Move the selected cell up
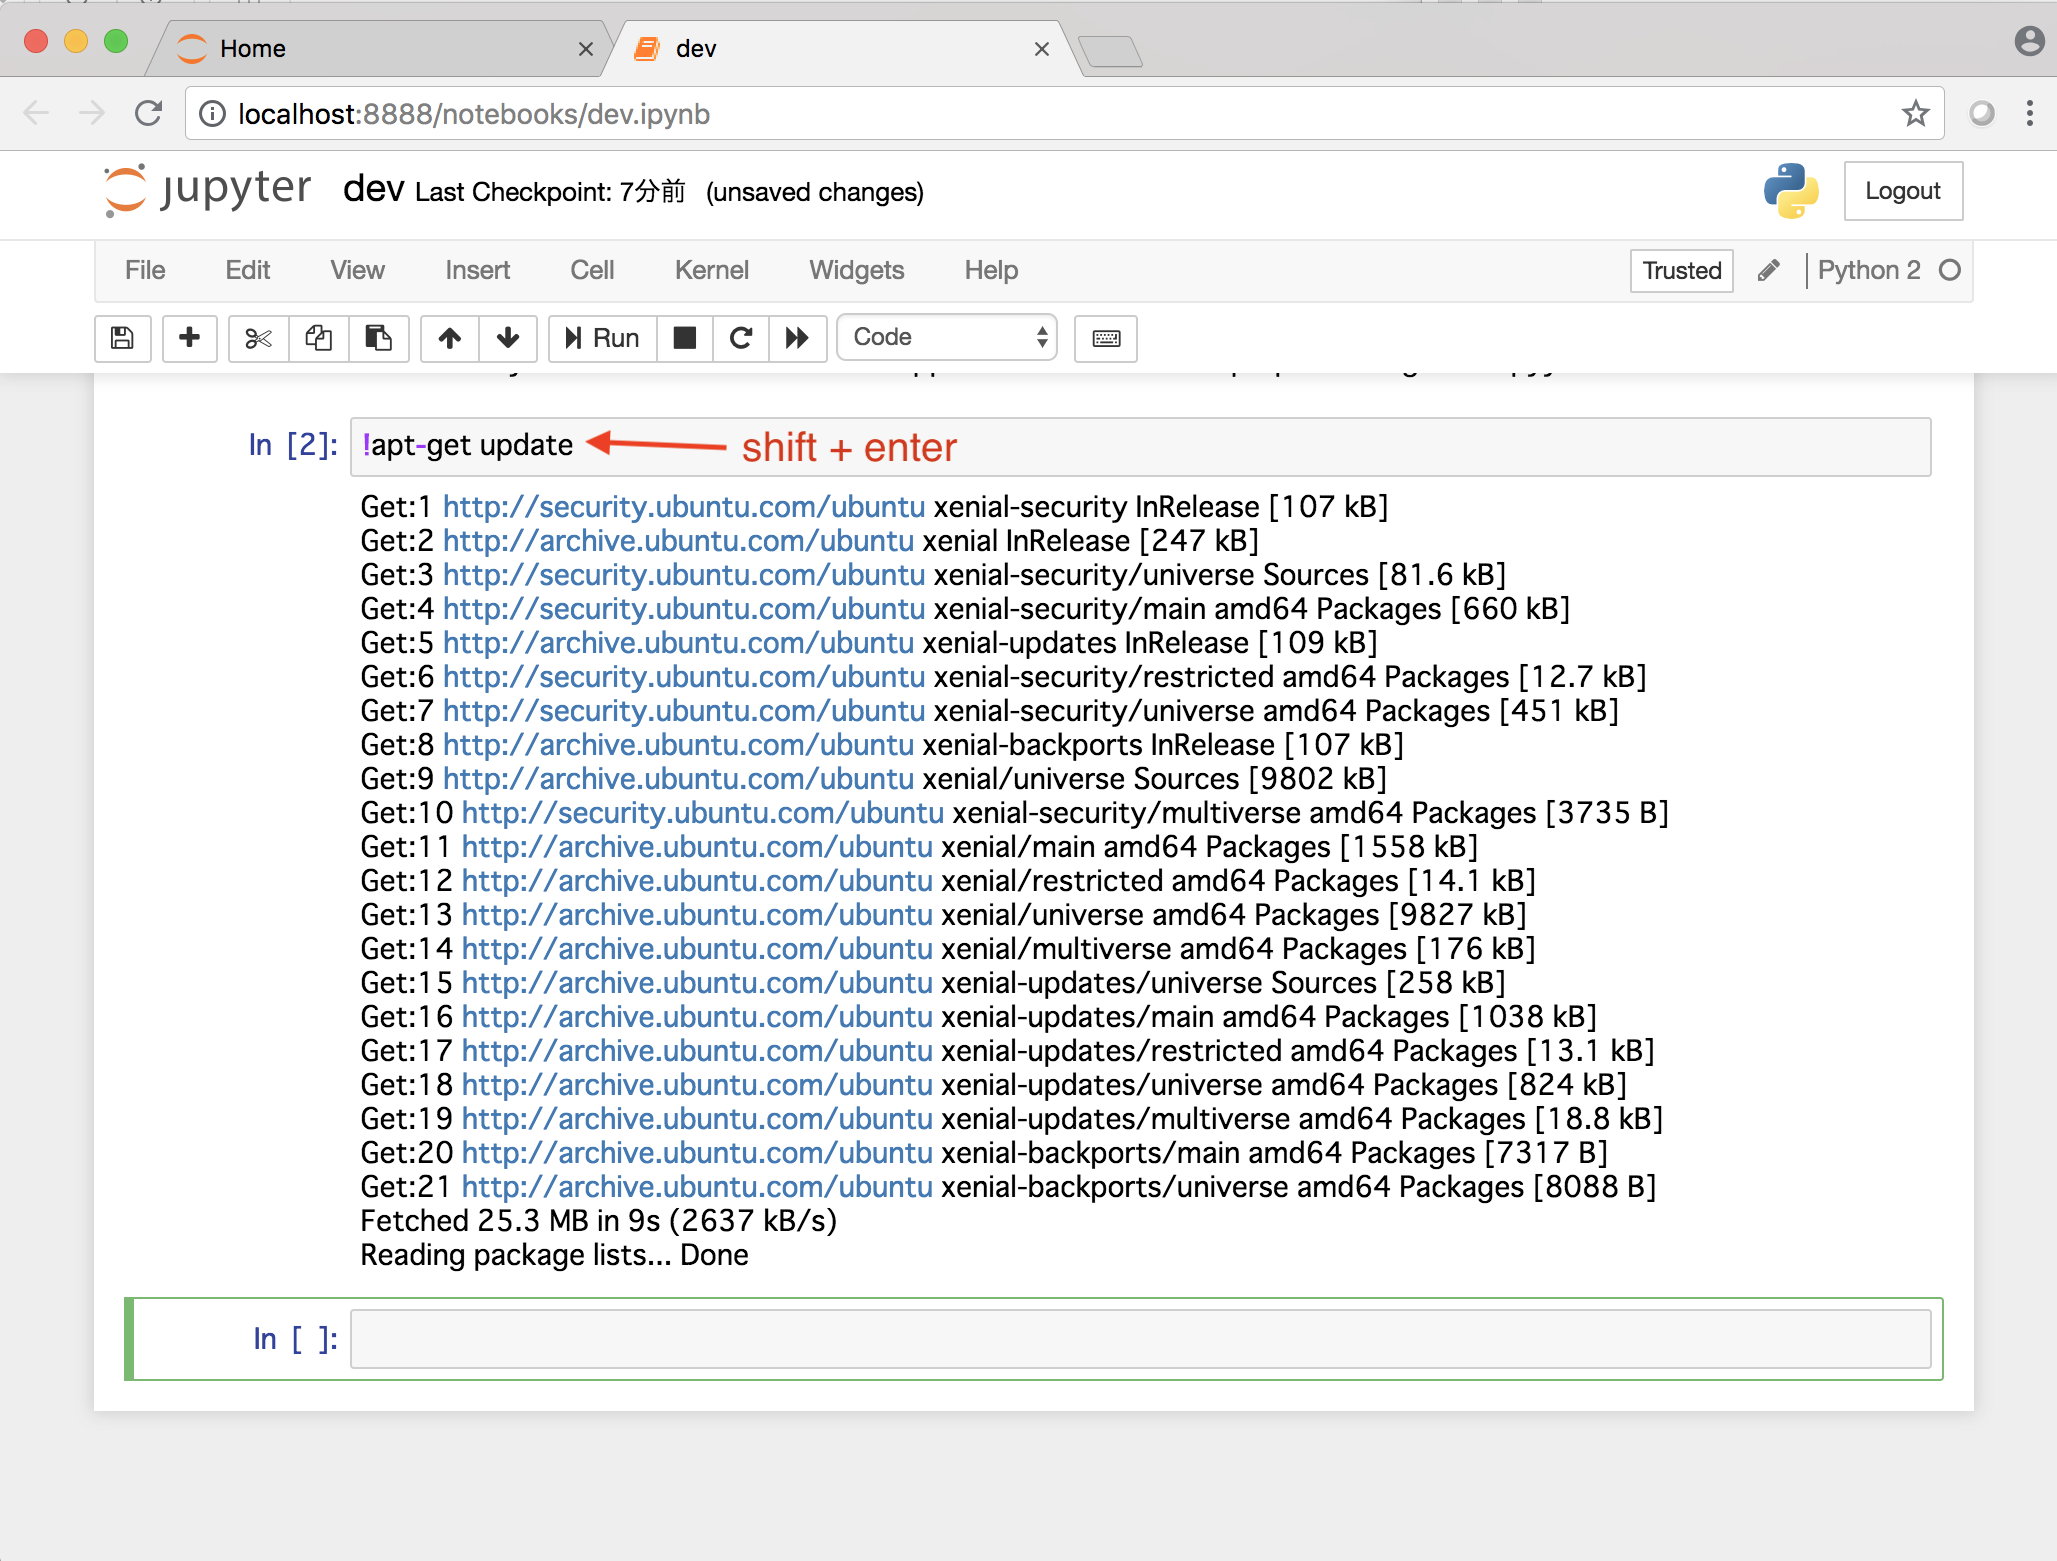2057x1561 pixels. coord(449,338)
